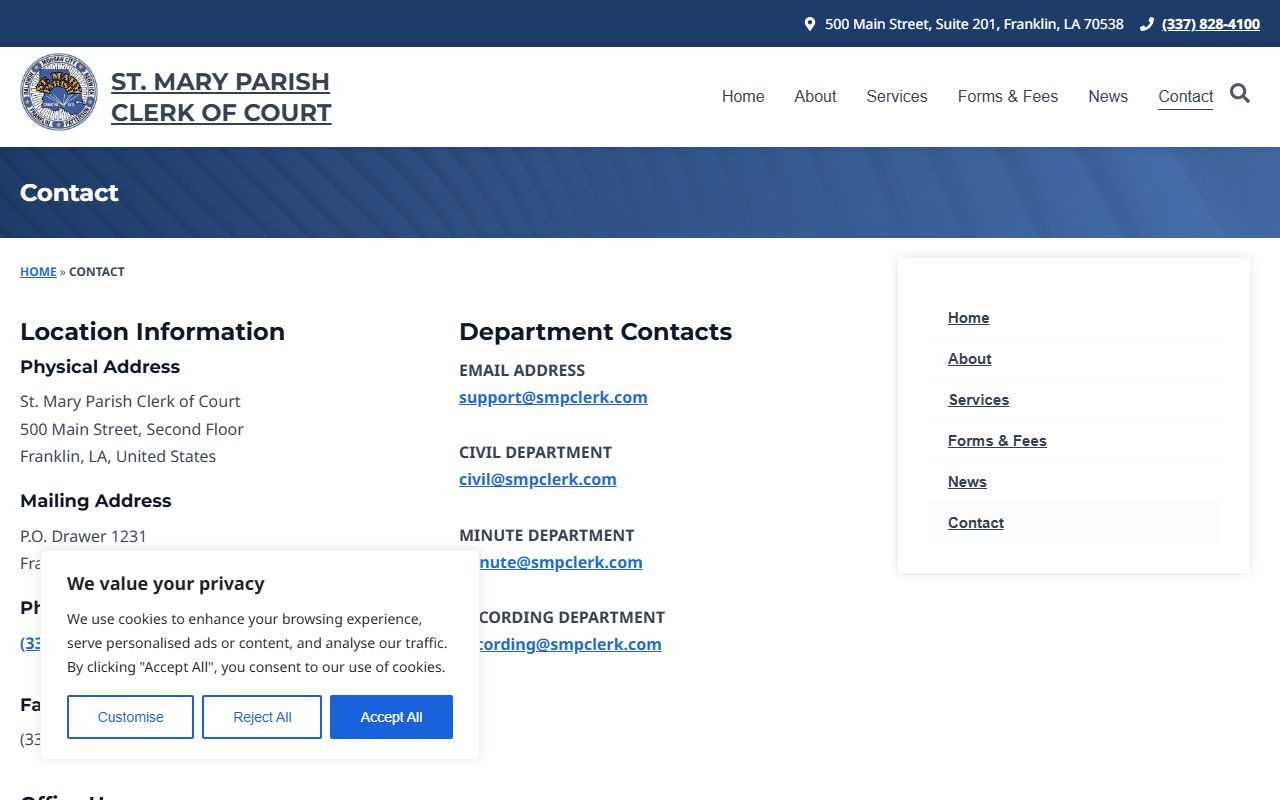Open the News menu in top navigation
1280x800 pixels.
click(1108, 96)
